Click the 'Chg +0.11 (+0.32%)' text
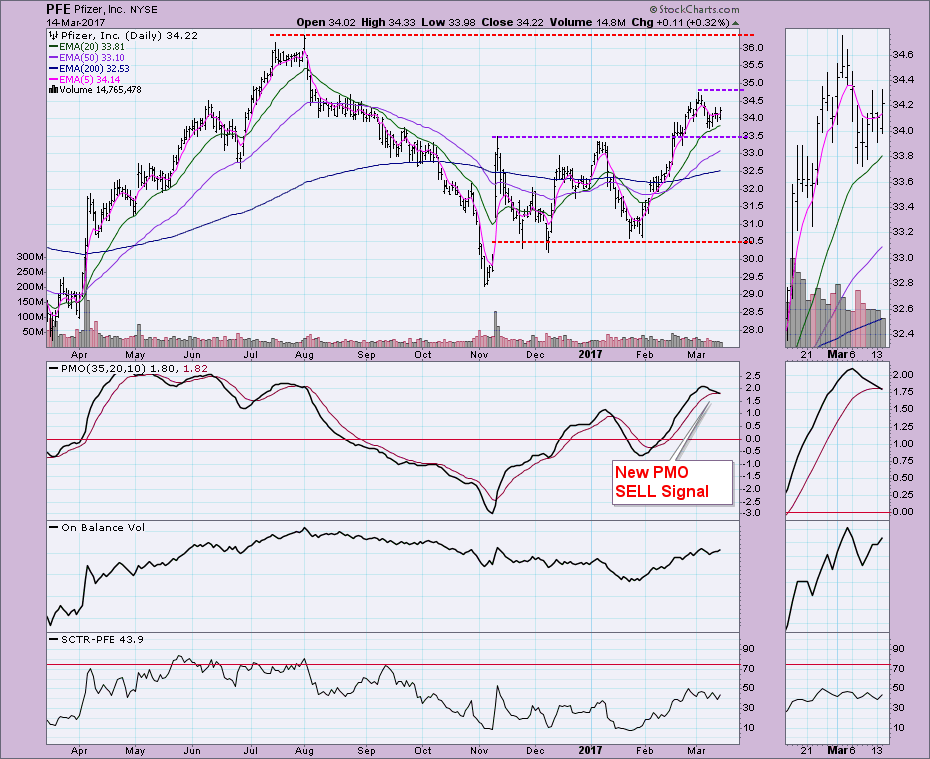 click(680, 23)
